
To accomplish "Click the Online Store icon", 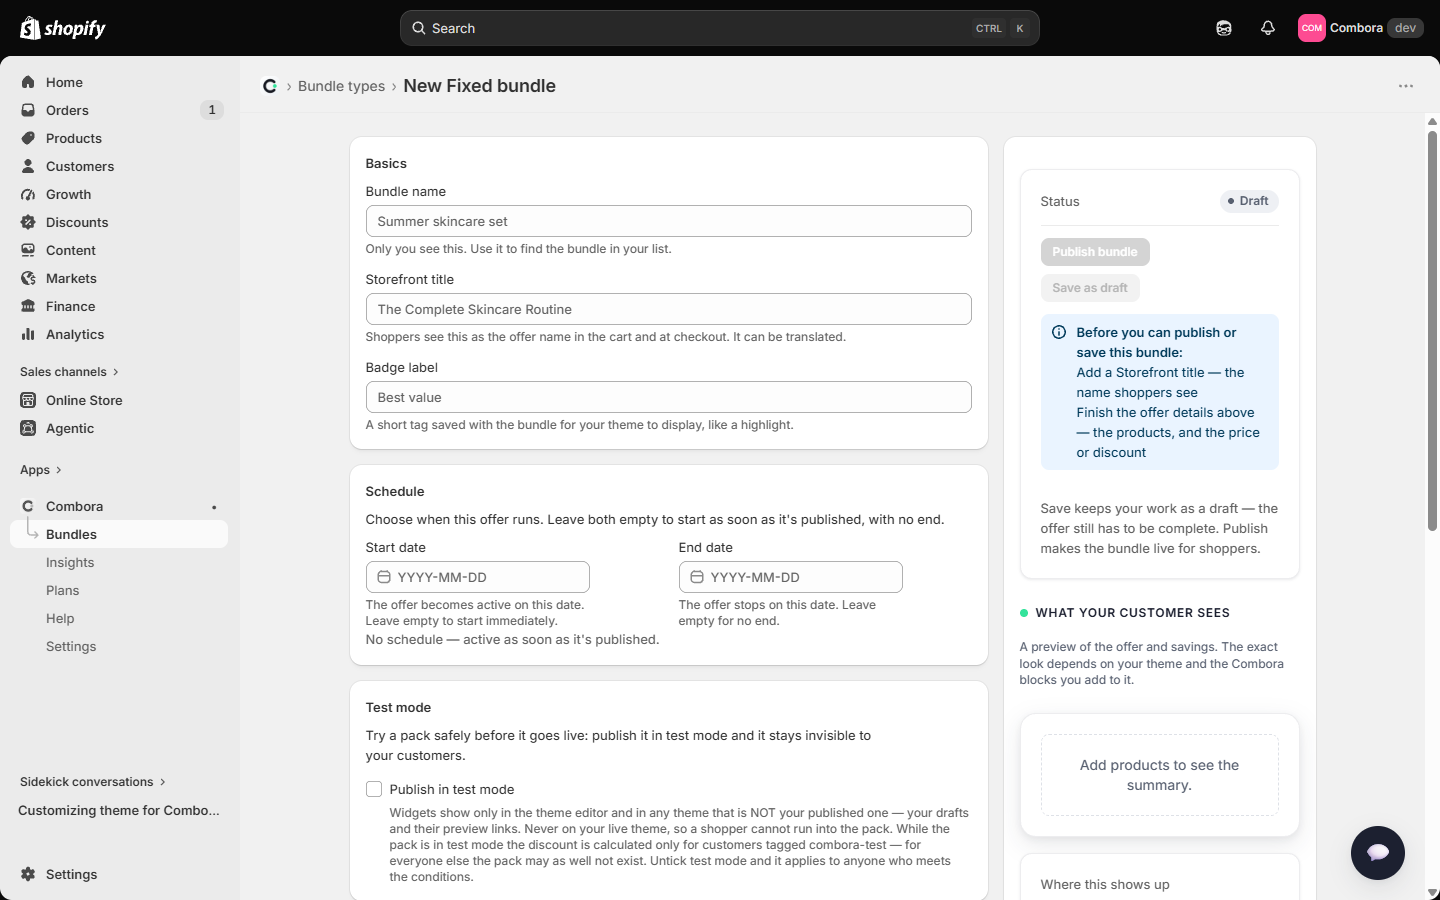I will tap(28, 400).
